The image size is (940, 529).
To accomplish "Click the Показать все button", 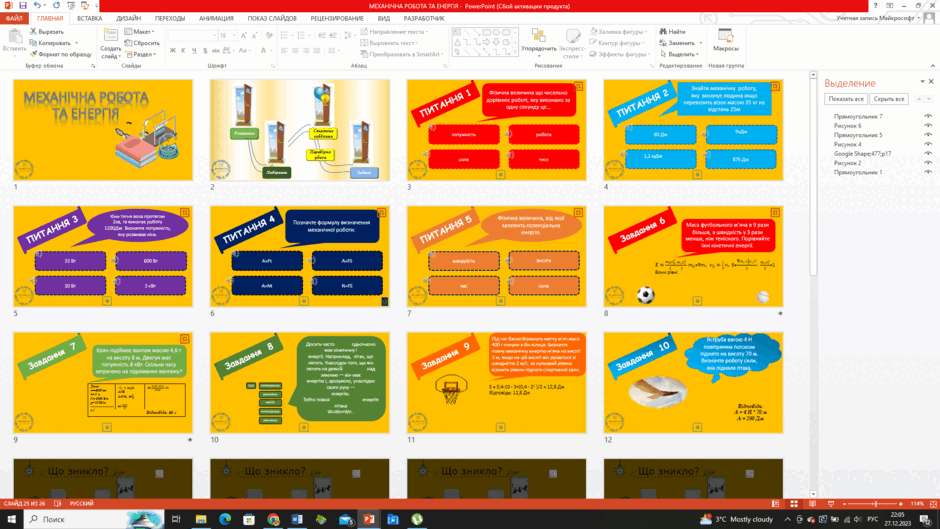I will 845,99.
